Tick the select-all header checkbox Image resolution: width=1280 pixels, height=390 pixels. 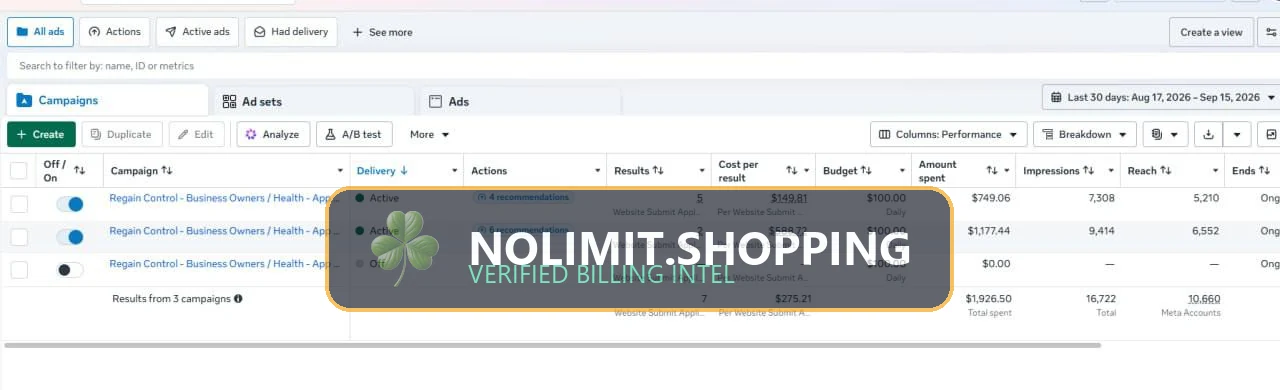click(x=19, y=171)
